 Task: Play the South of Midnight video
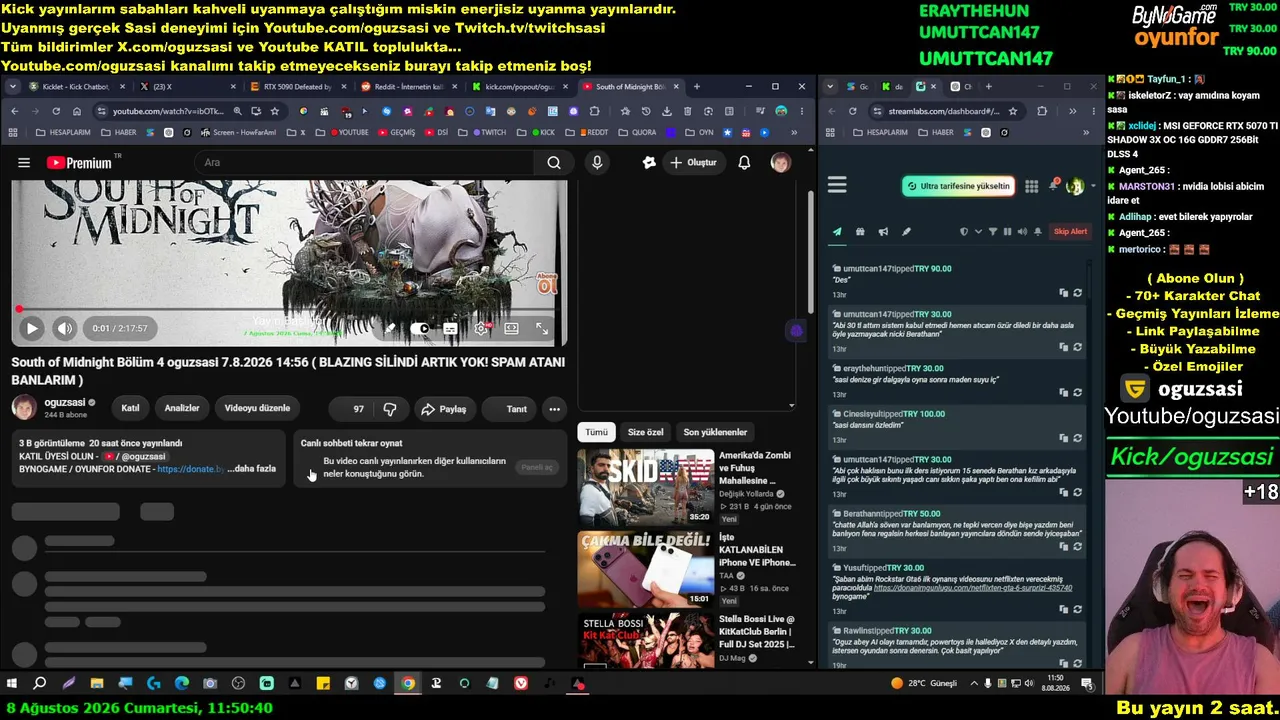(x=32, y=328)
